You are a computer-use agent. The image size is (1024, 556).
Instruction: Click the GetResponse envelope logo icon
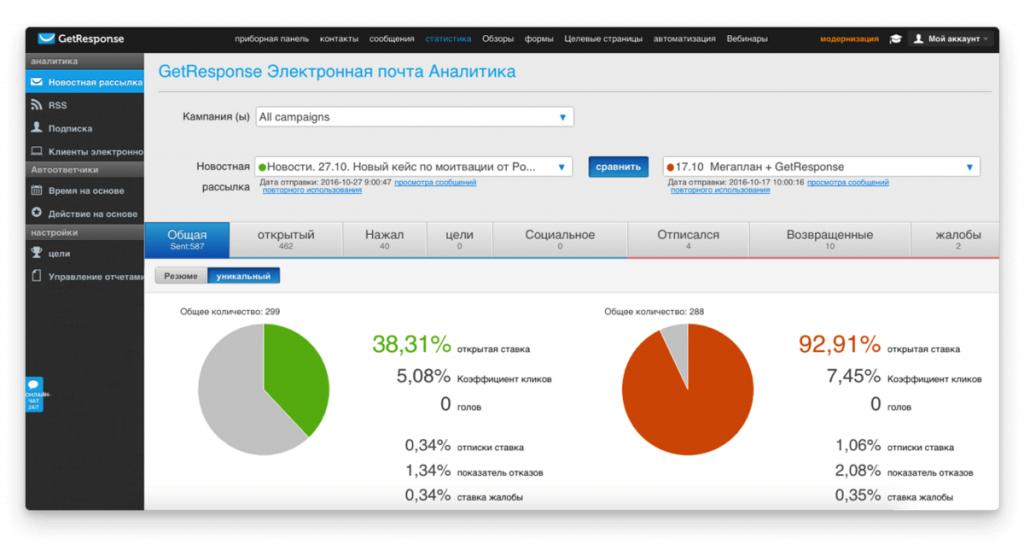(46, 39)
